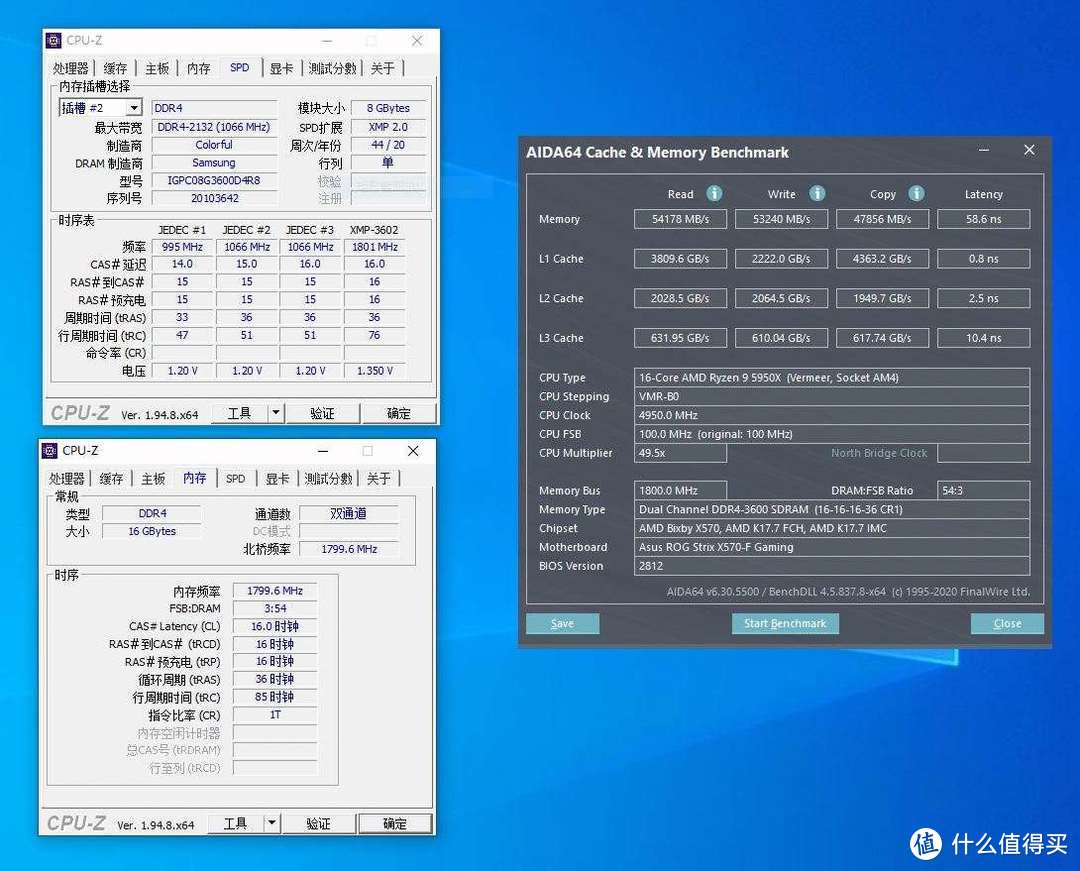The height and width of the screenshot is (871, 1080).
Task: Open 关于 tab in bottom CPU-Z
Action: [379, 479]
